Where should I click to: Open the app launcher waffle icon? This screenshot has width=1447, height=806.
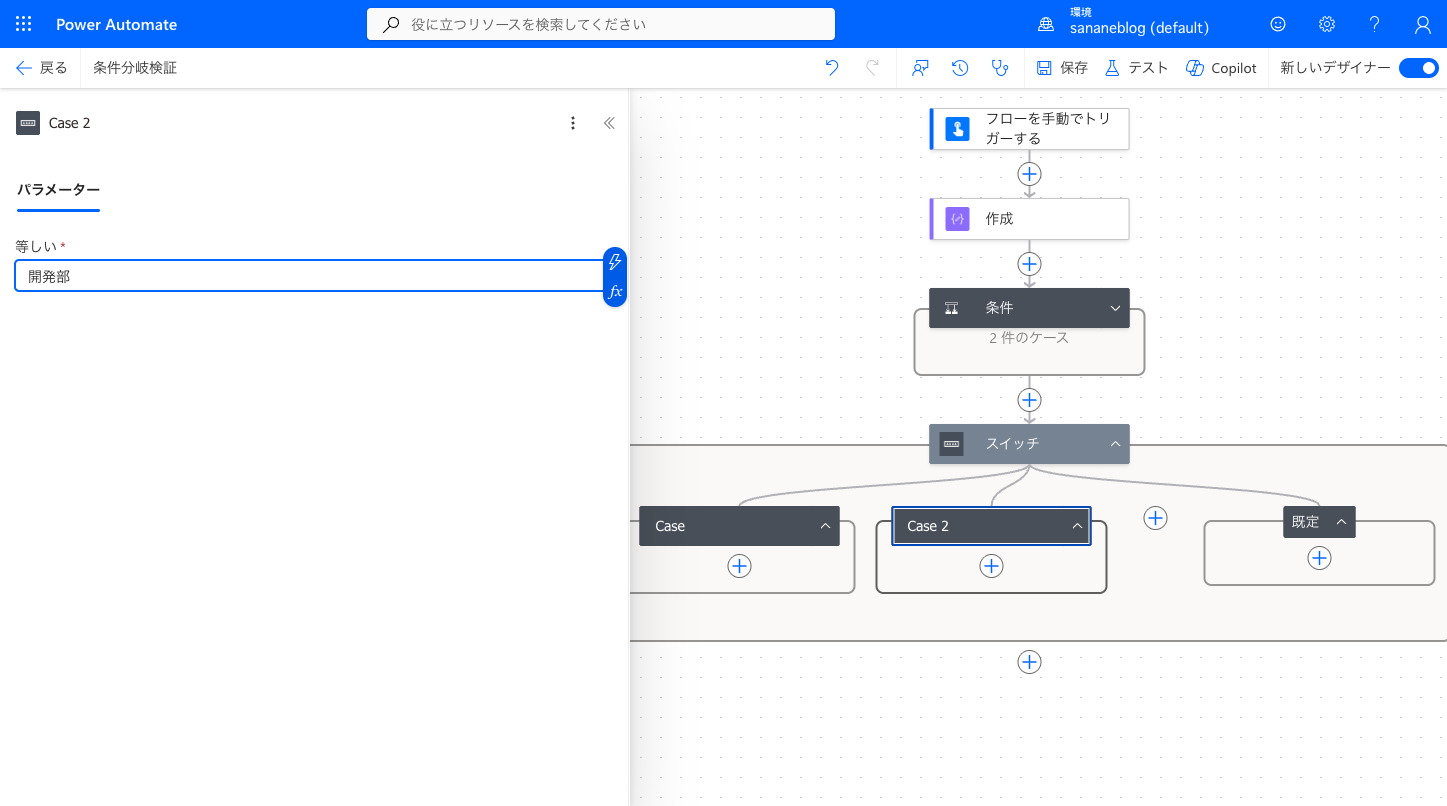(24, 24)
